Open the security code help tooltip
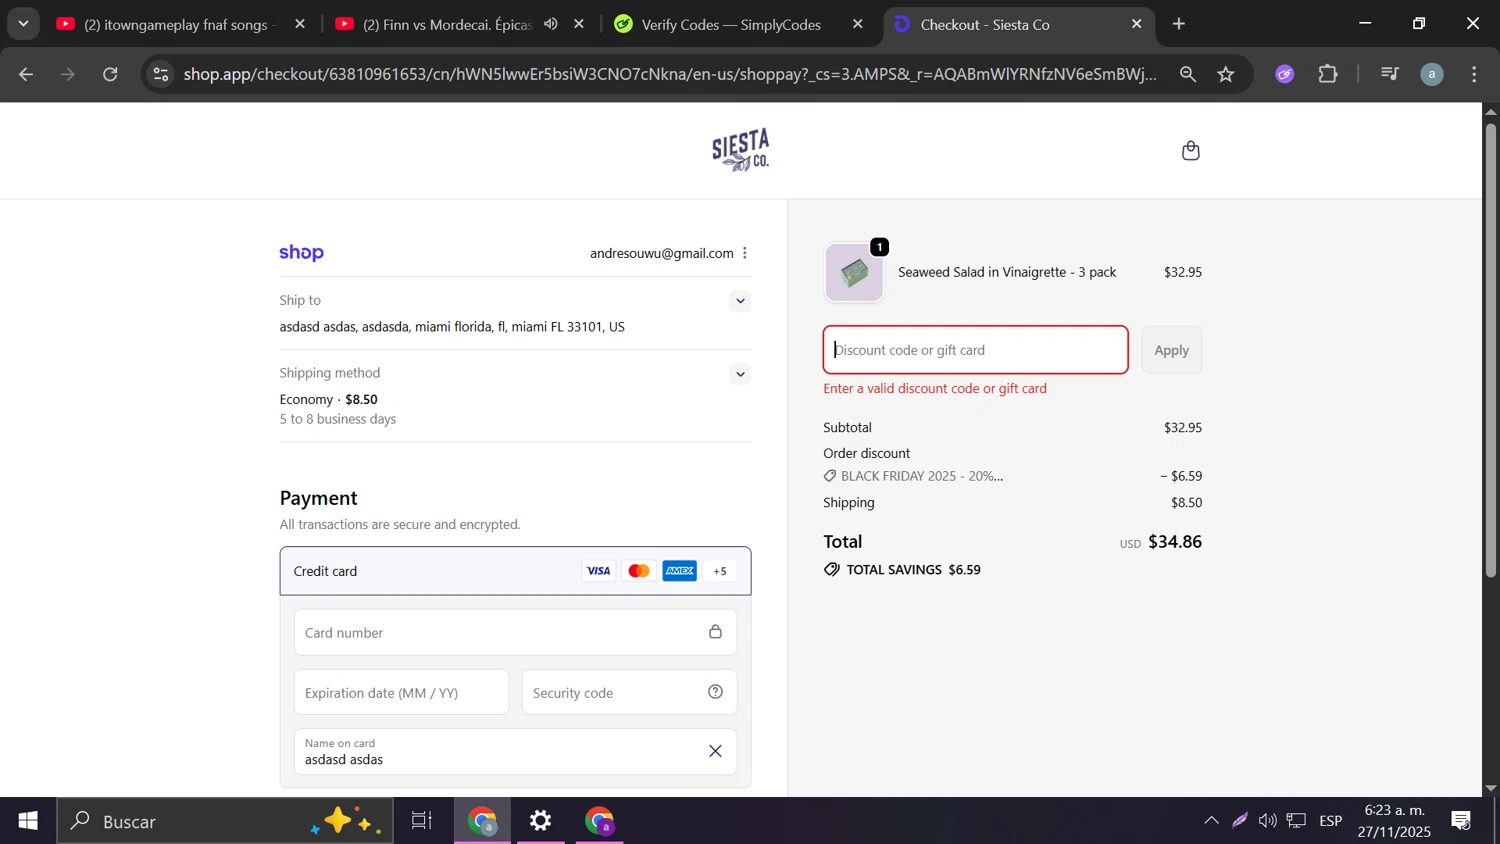 [x=715, y=692]
